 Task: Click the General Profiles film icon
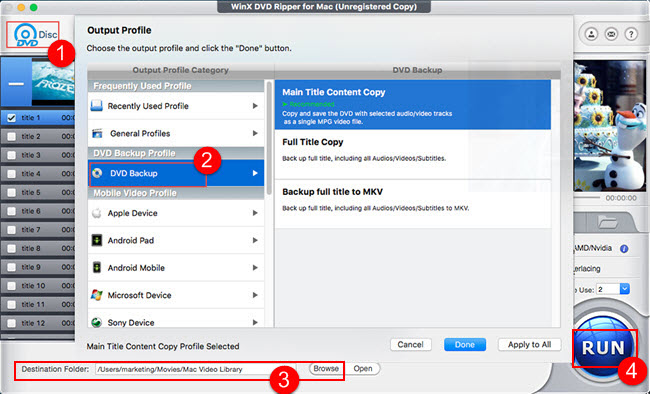pos(97,134)
